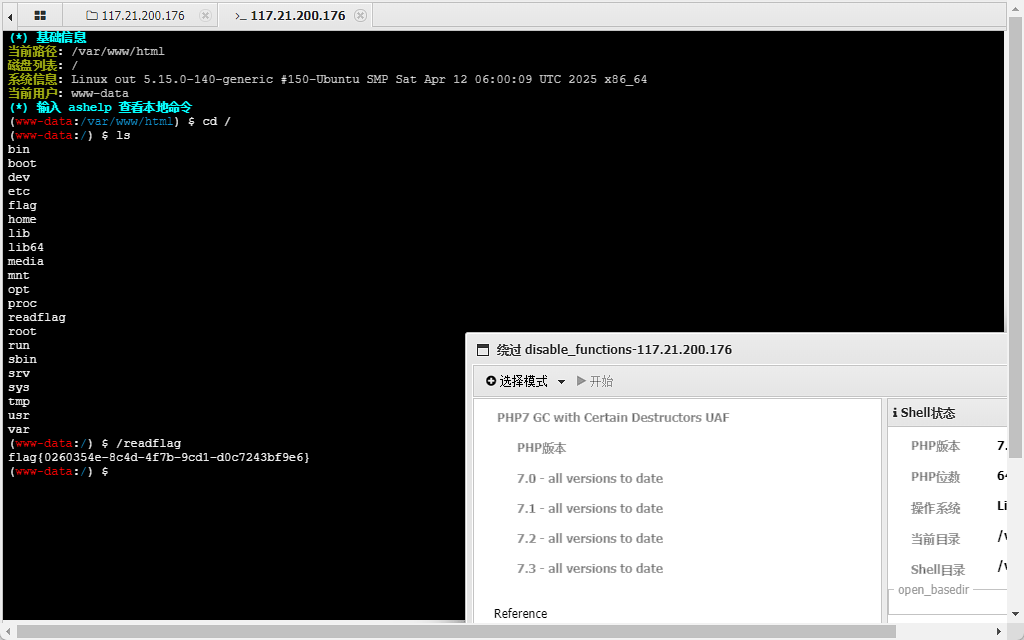Click the /readflag command line

(x=95, y=443)
